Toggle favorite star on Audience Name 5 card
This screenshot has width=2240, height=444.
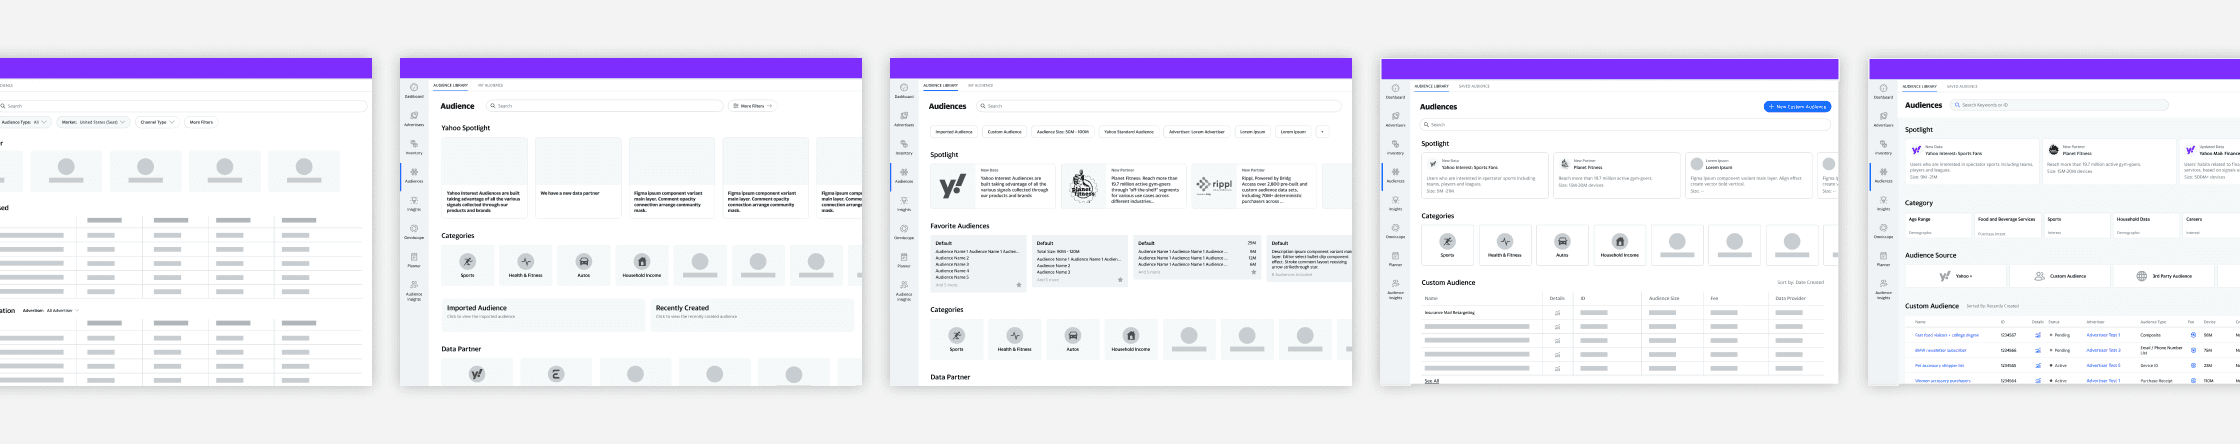(x=1019, y=285)
